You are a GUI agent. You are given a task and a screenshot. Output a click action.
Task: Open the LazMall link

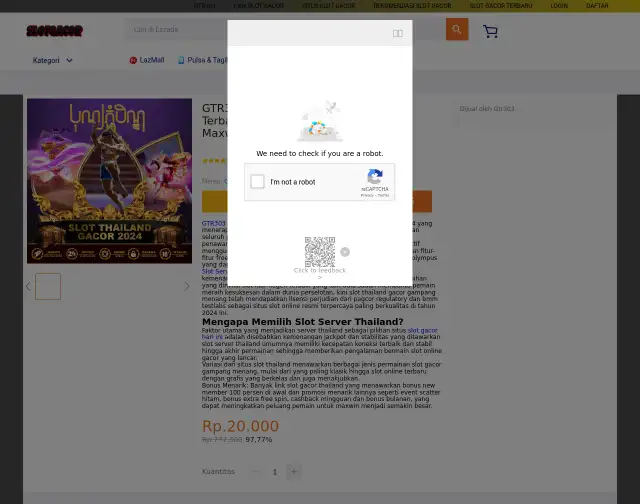click(x=151, y=60)
